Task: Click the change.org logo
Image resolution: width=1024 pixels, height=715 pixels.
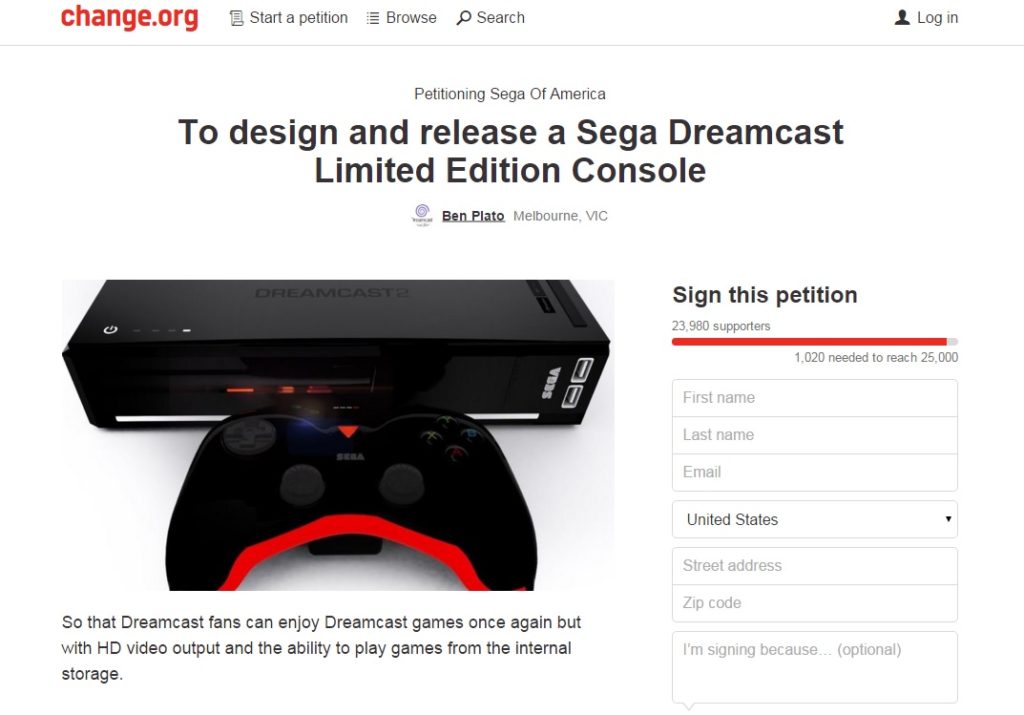Action: point(130,17)
